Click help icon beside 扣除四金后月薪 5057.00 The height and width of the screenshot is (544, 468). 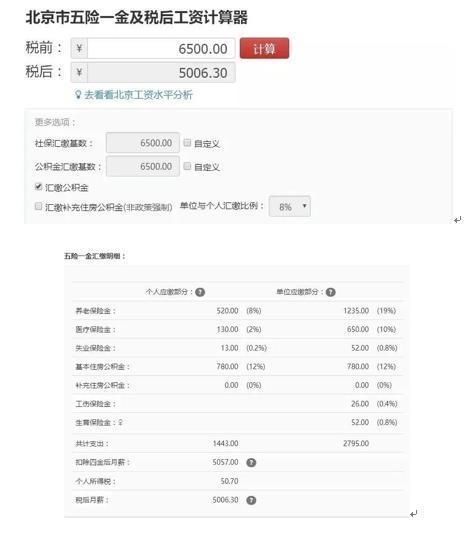point(251,462)
